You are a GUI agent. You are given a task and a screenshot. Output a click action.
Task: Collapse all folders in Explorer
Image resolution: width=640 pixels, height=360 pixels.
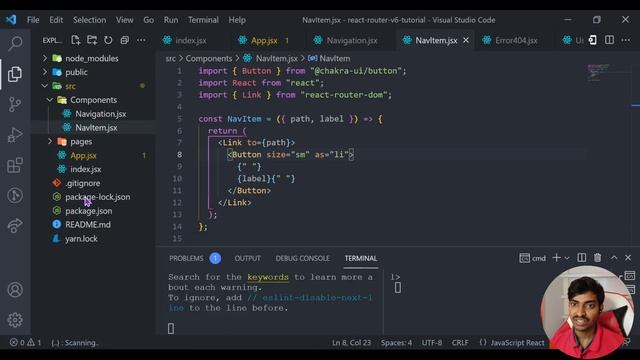pos(124,40)
